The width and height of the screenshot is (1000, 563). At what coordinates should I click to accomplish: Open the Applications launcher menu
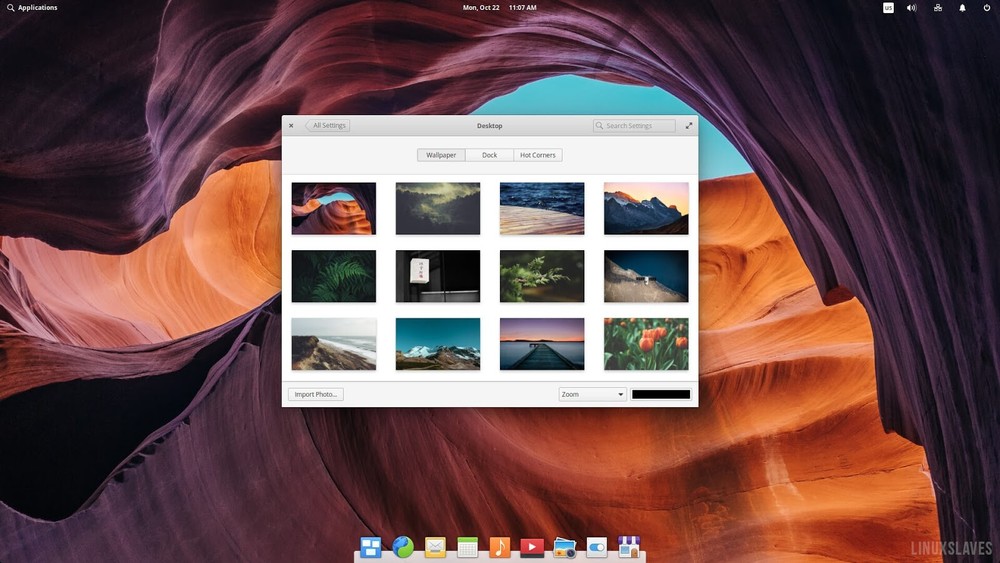(x=32, y=8)
